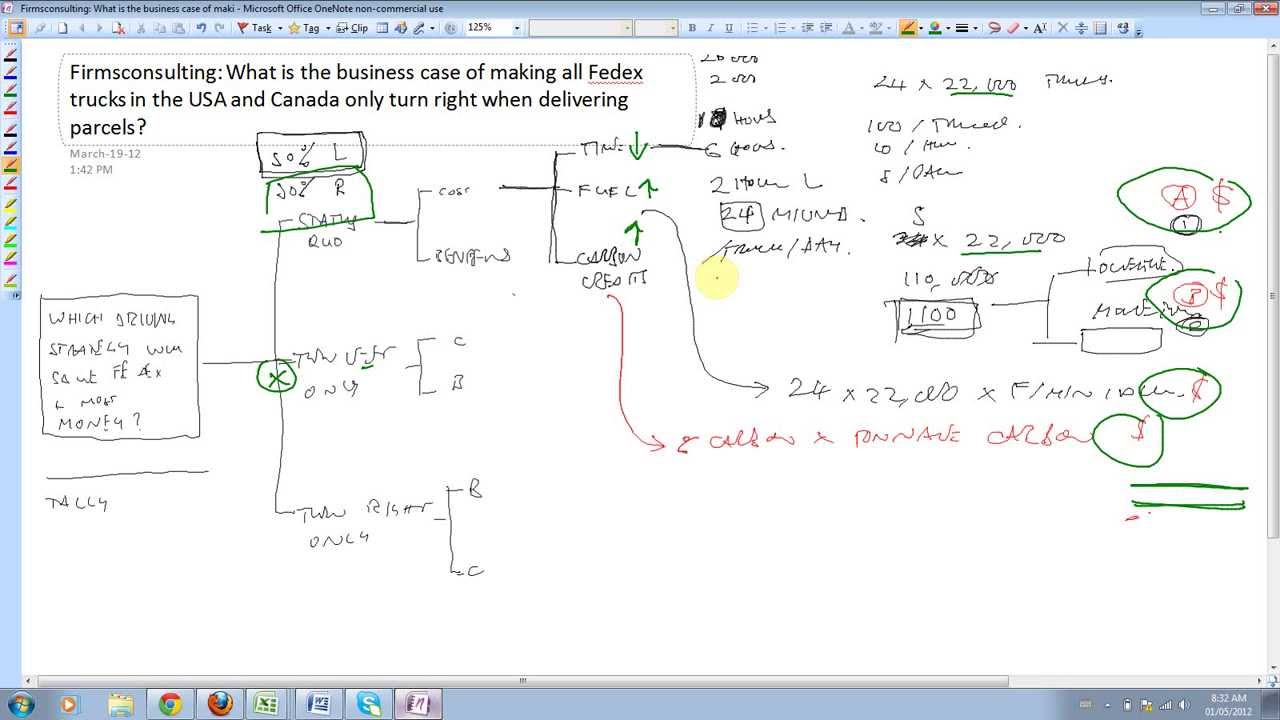Apply numbered list
This screenshot has width=1280, height=720.
[781, 28]
